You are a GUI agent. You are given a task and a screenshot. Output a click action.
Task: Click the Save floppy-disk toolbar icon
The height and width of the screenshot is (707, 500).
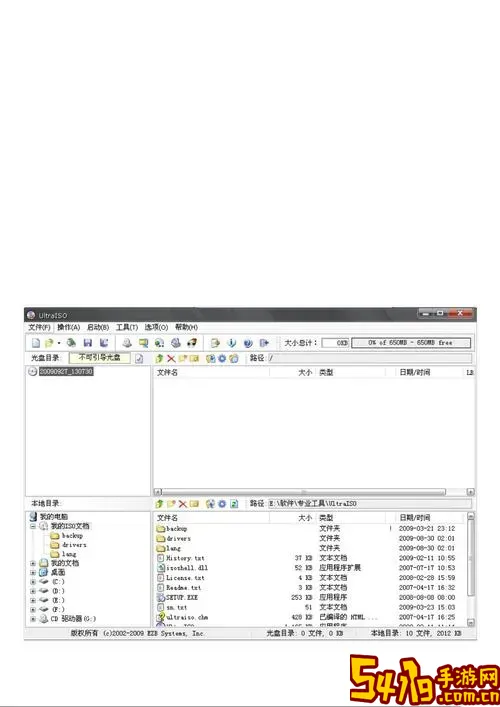[x=88, y=343]
